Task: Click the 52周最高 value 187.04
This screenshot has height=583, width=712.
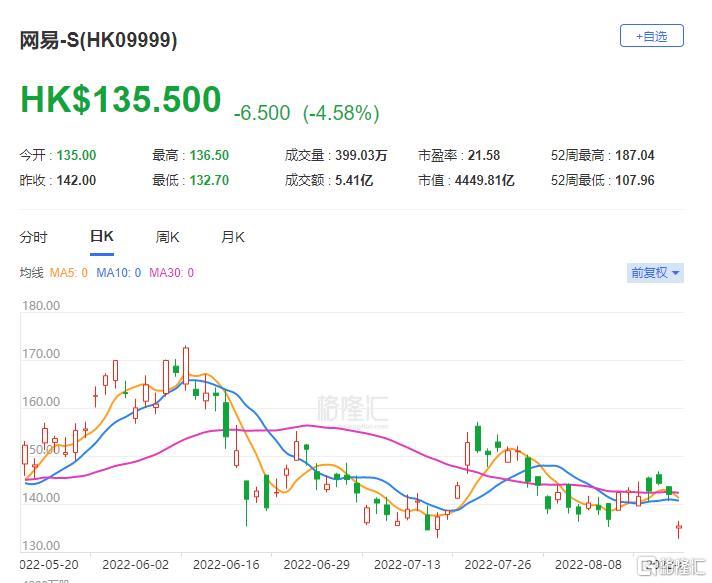Action: [635, 155]
